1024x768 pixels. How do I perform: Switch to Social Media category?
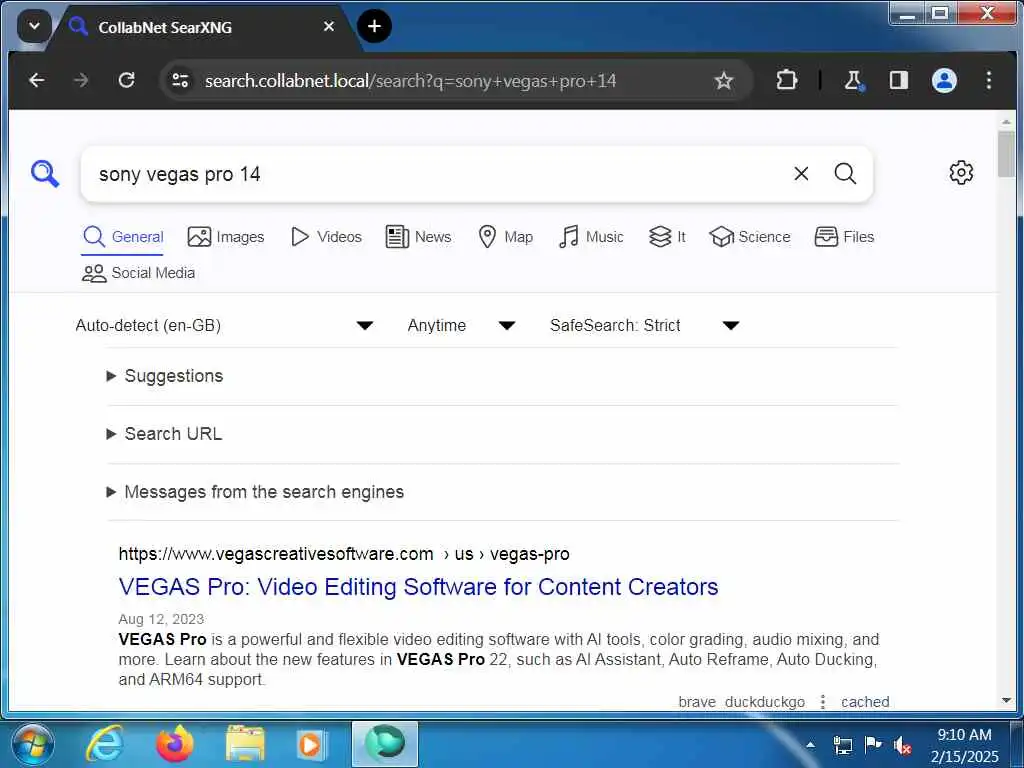tap(138, 273)
